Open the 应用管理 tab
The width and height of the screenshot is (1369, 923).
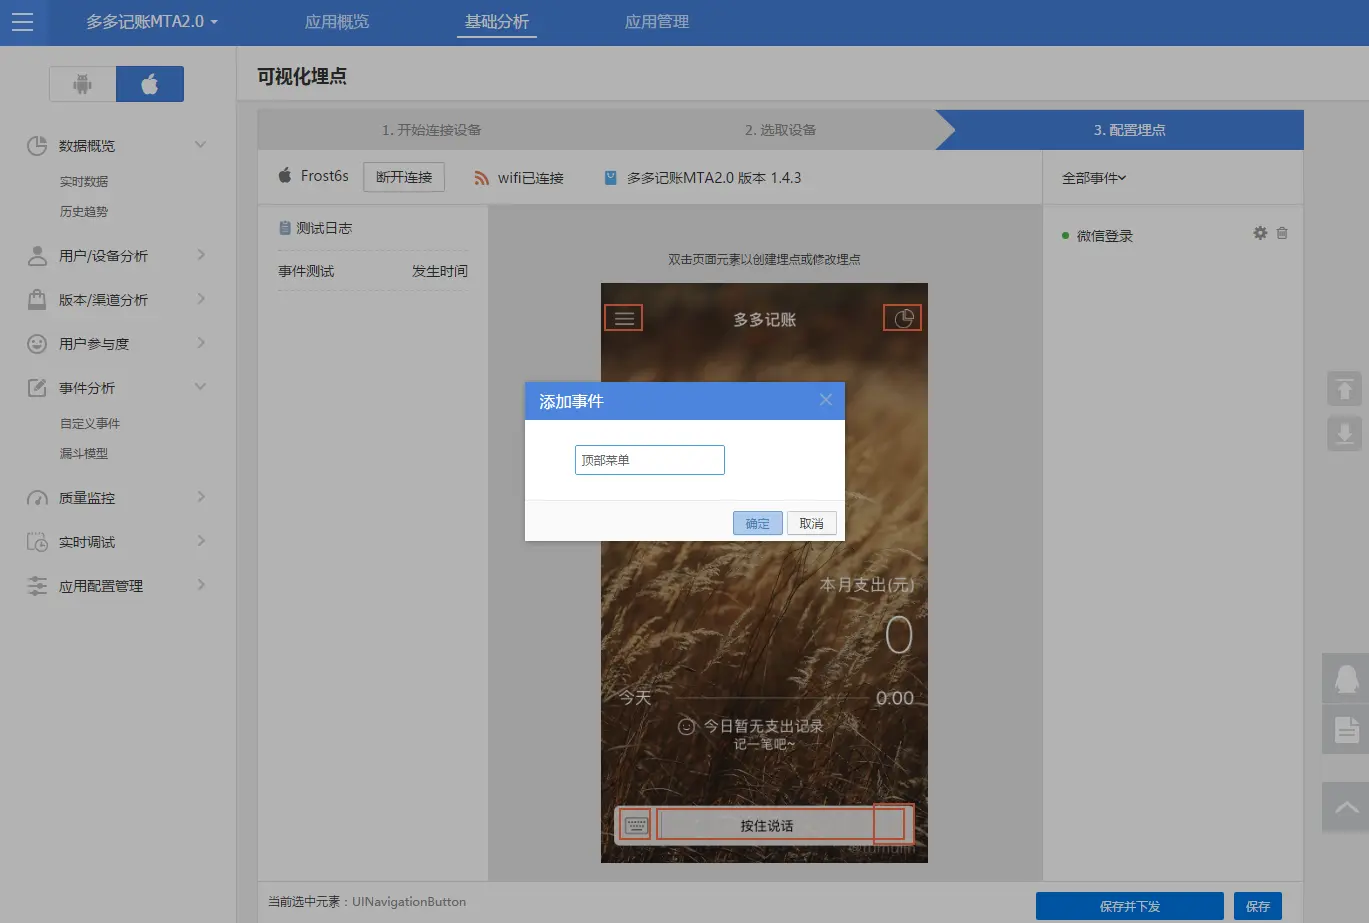click(x=657, y=22)
